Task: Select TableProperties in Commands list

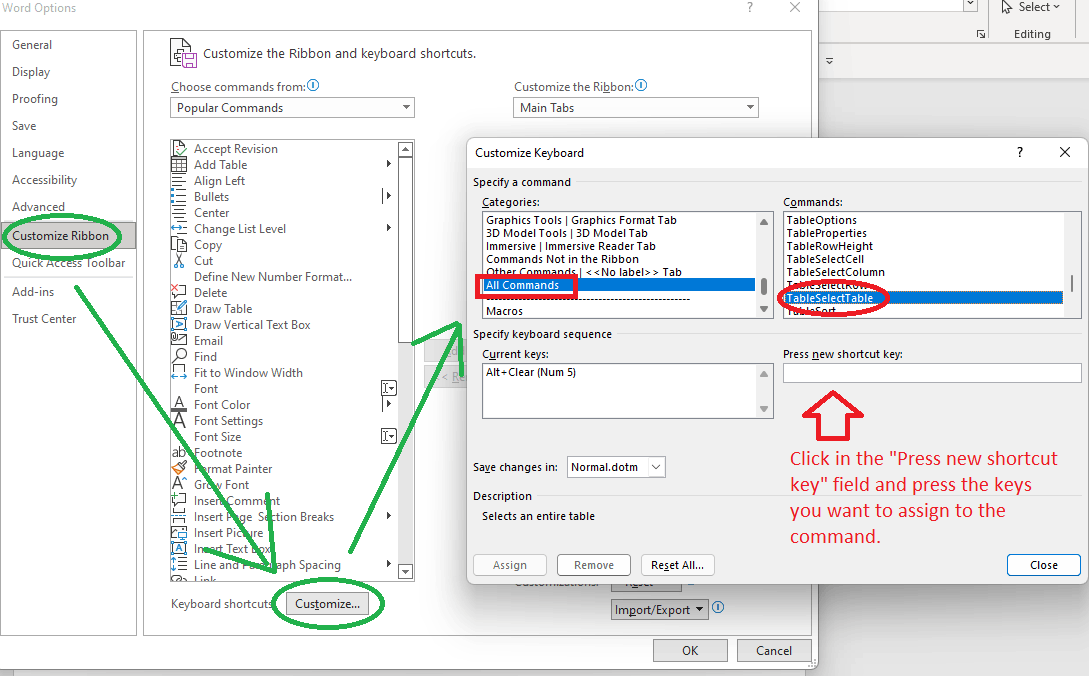Action: (x=826, y=233)
